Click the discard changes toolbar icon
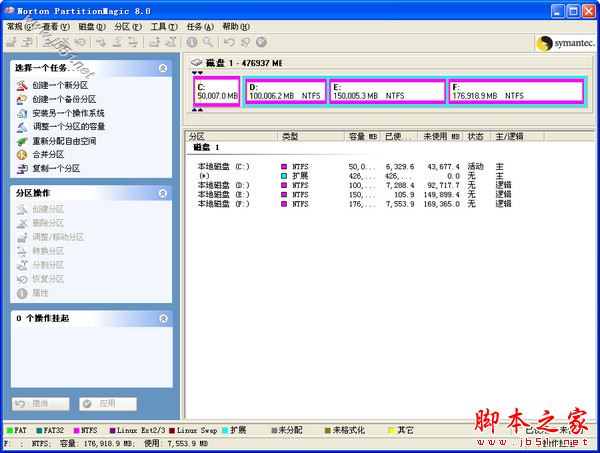This screenshot has width=600, height=453. (x=245, y=42)
